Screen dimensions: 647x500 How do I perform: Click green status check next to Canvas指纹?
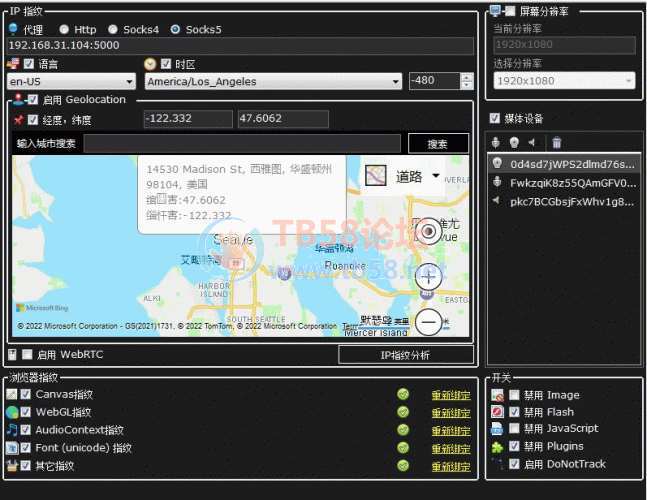(x=403, y=395)
